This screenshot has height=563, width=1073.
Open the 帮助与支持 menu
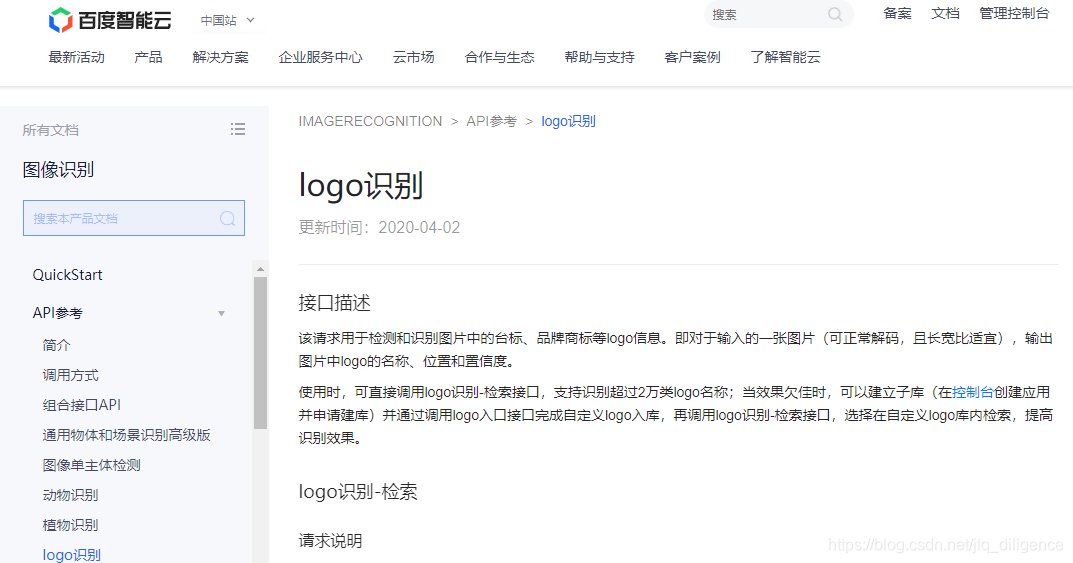coord(599,57)
